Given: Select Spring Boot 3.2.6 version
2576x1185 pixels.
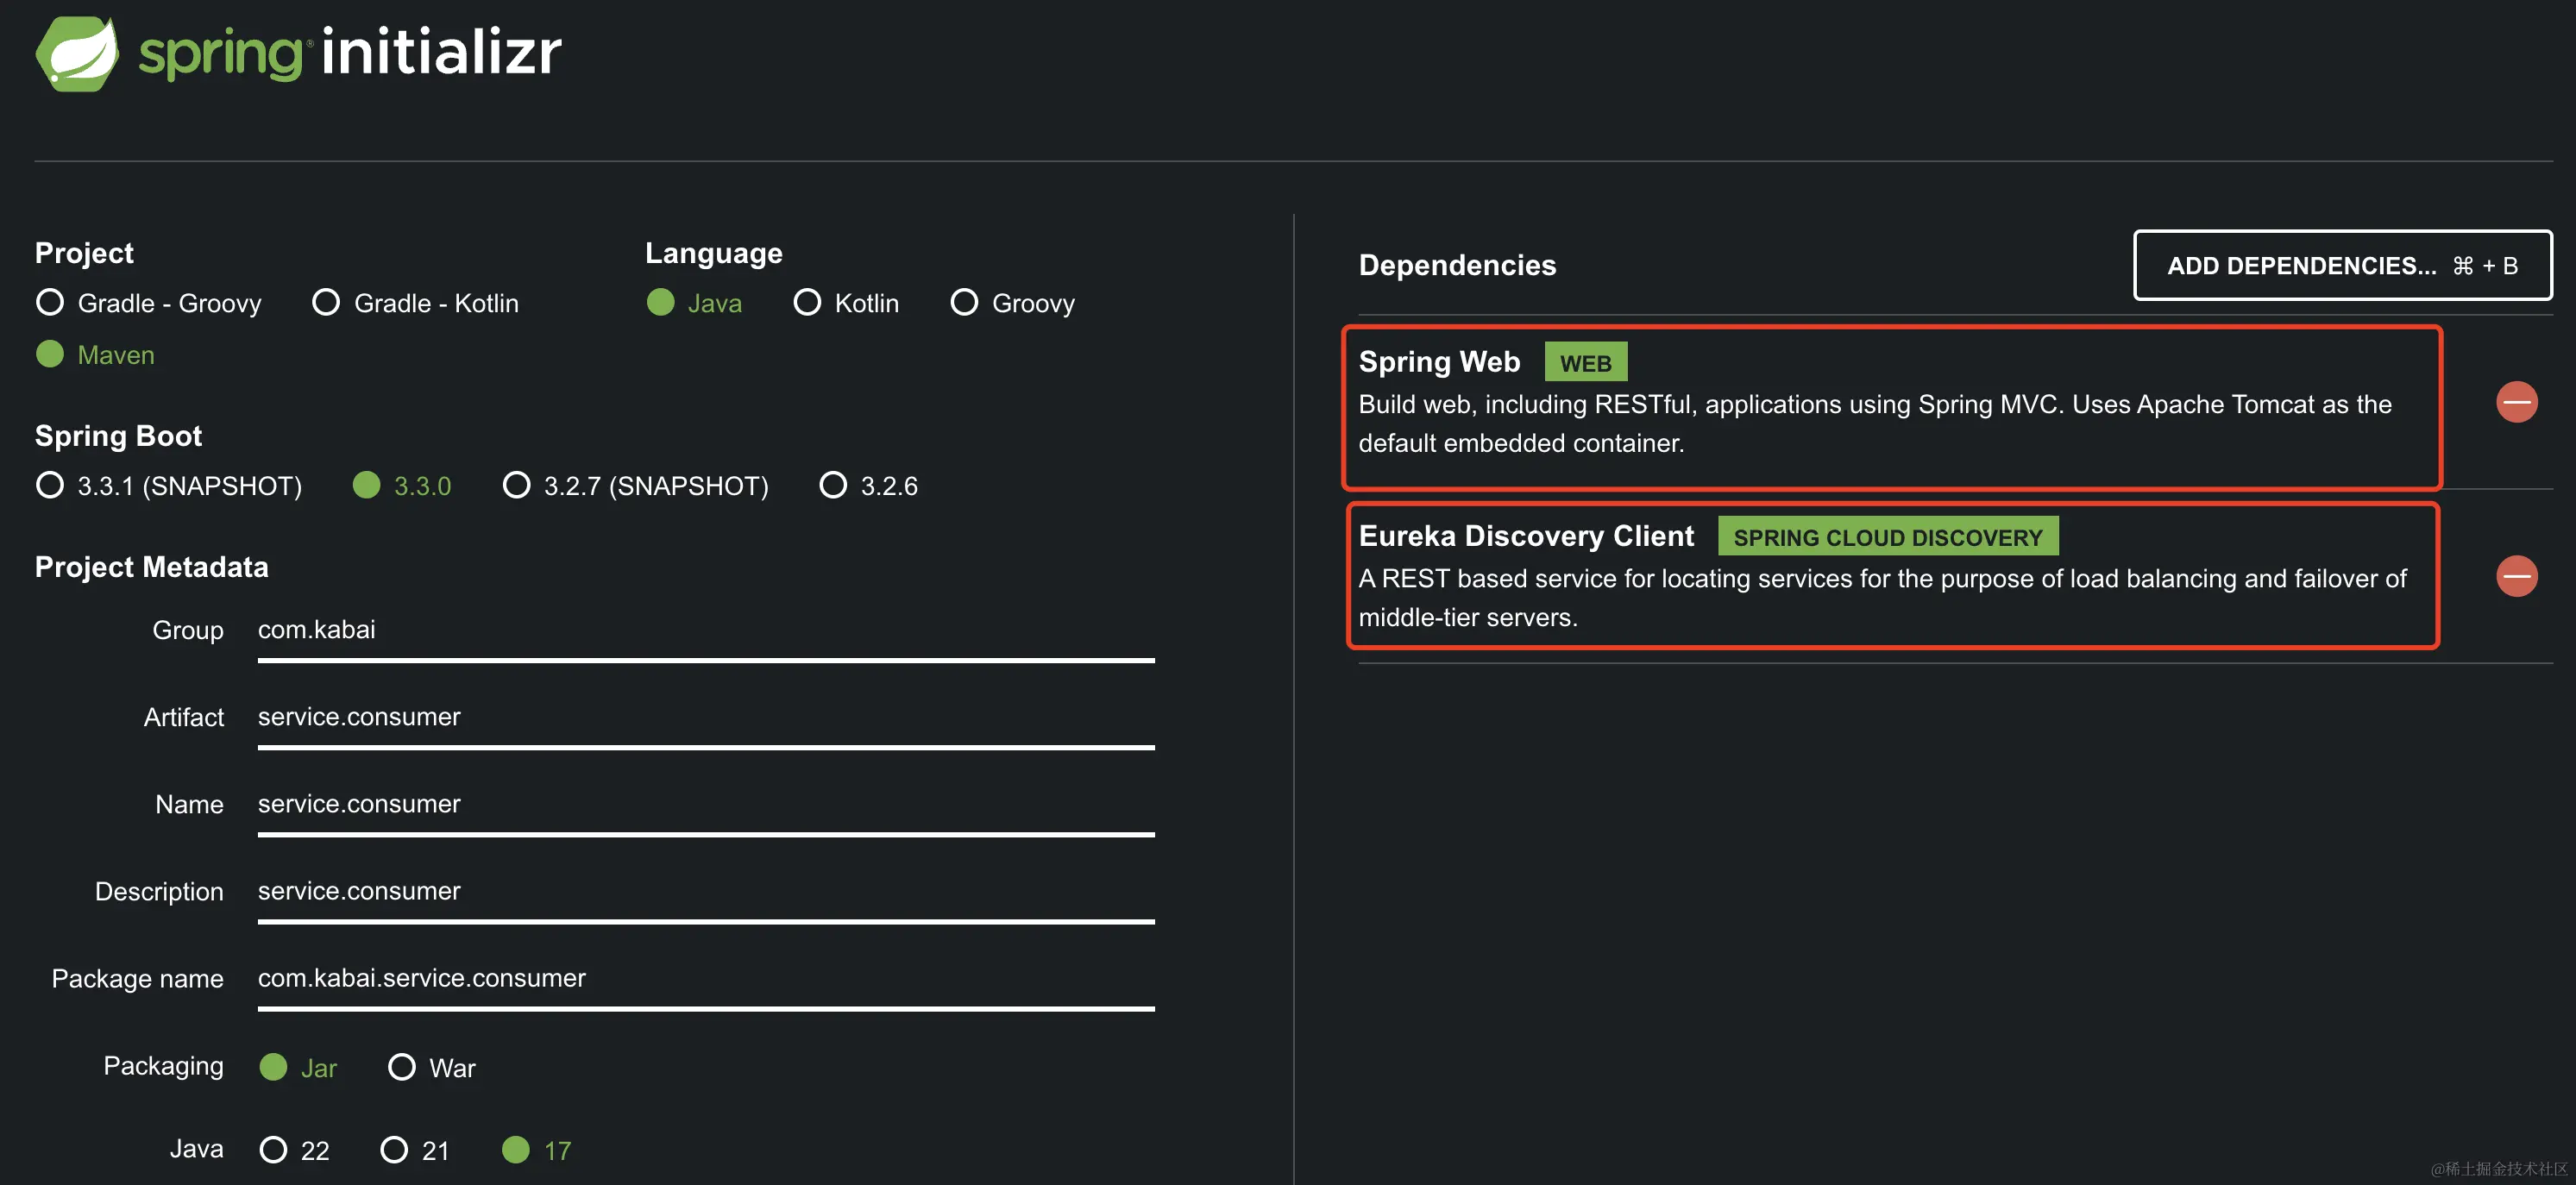Looking at the screenshot, I should (x=833, y=485).
